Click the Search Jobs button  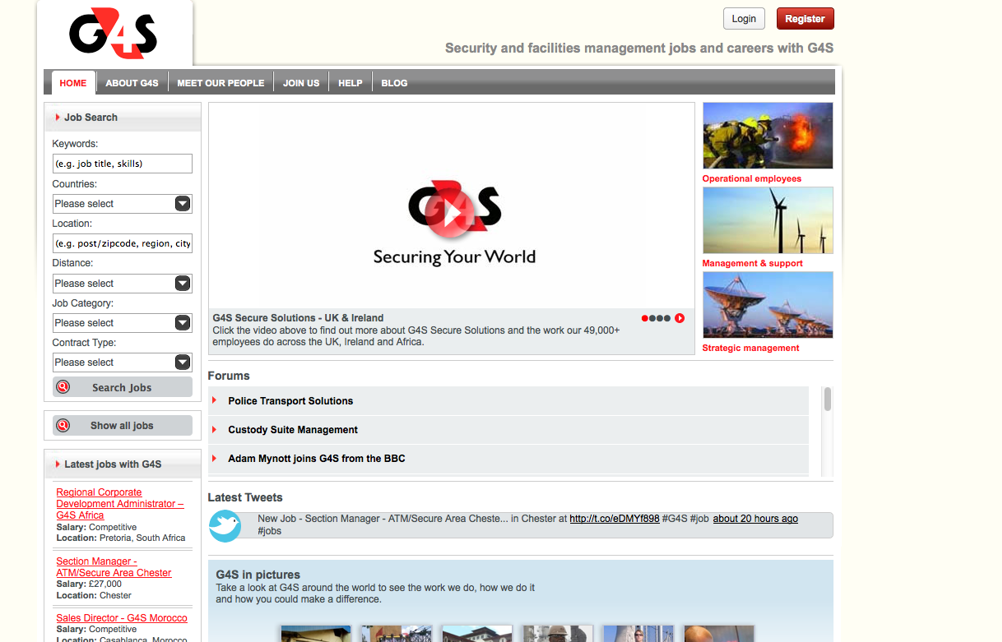(122, 387)
